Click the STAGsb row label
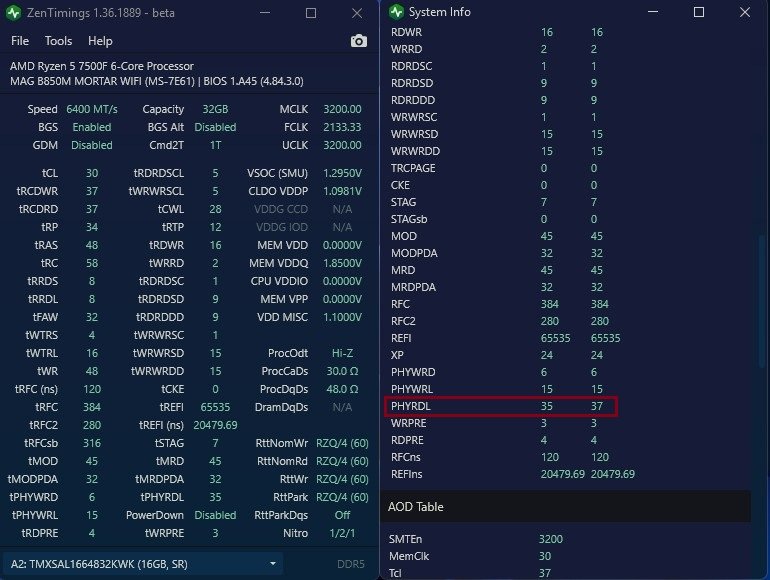The height and width of the screenshot is (580, 770). tap(409, 219)
